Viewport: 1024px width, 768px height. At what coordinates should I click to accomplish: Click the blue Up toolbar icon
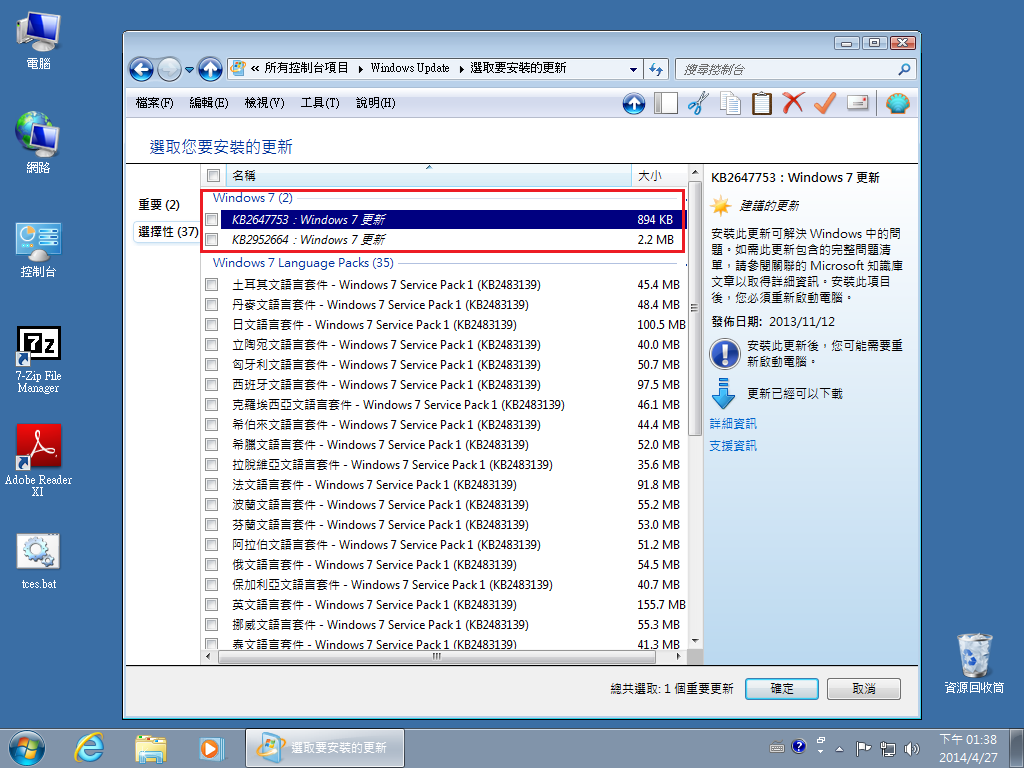click(633, 103)
